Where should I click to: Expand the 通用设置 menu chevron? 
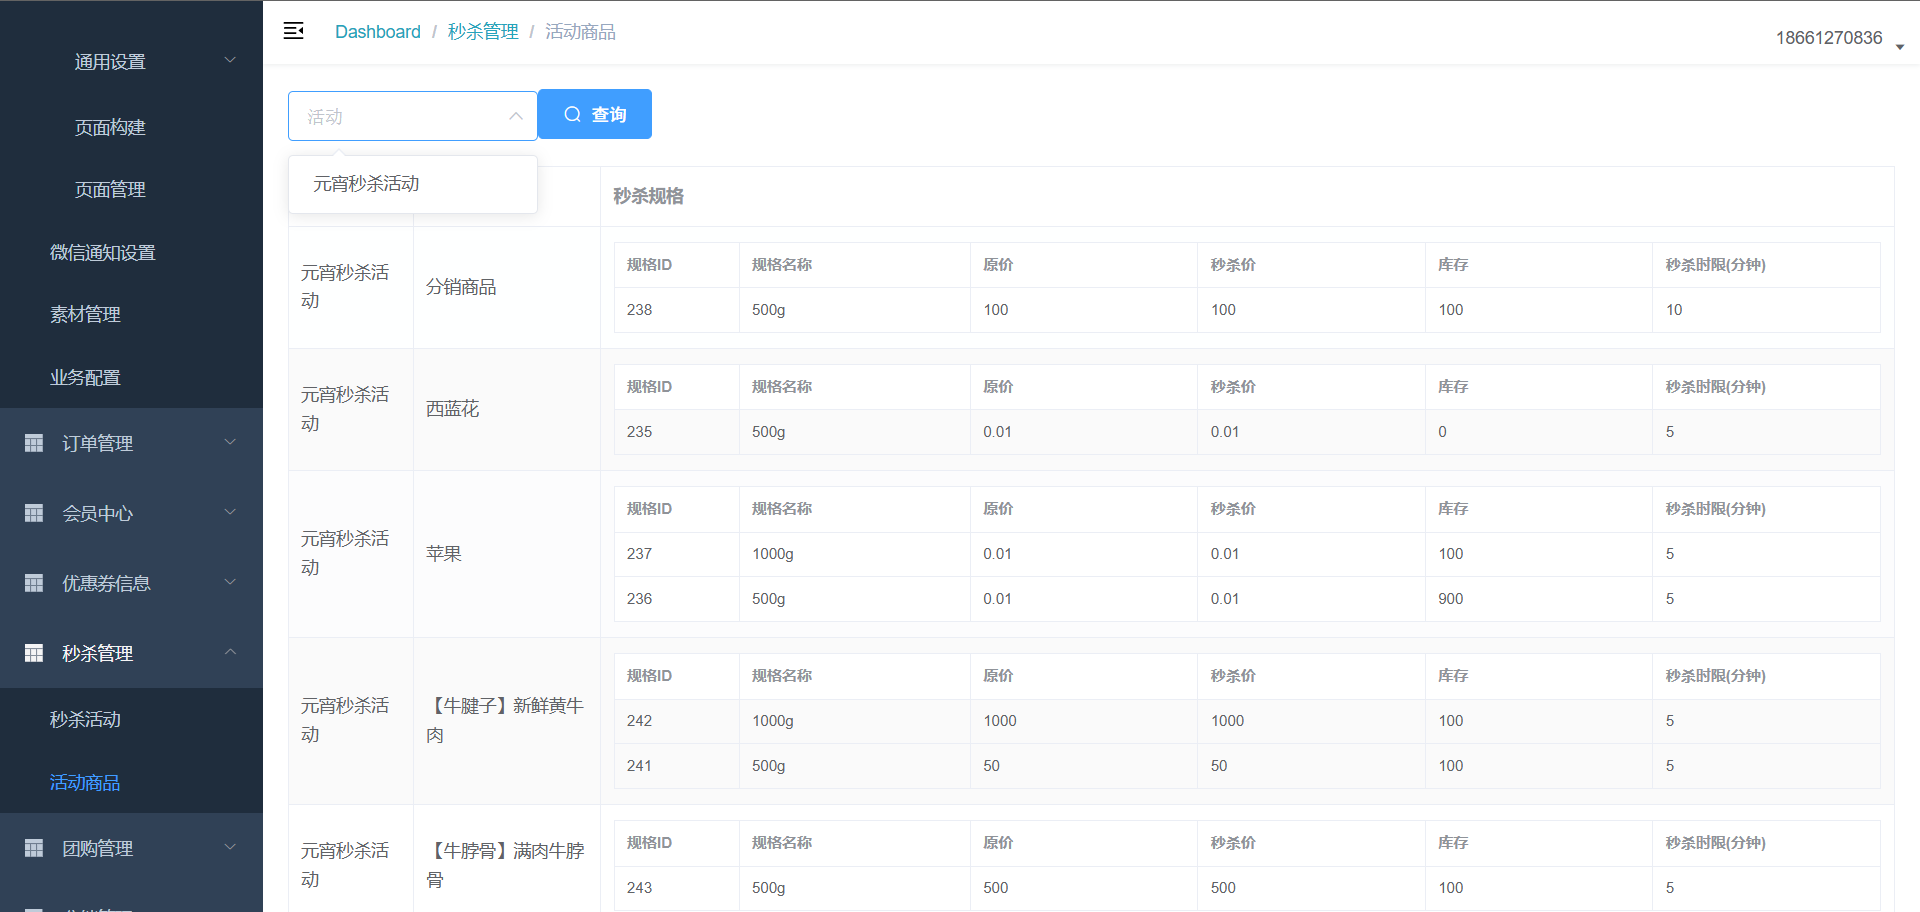point(230,60)
